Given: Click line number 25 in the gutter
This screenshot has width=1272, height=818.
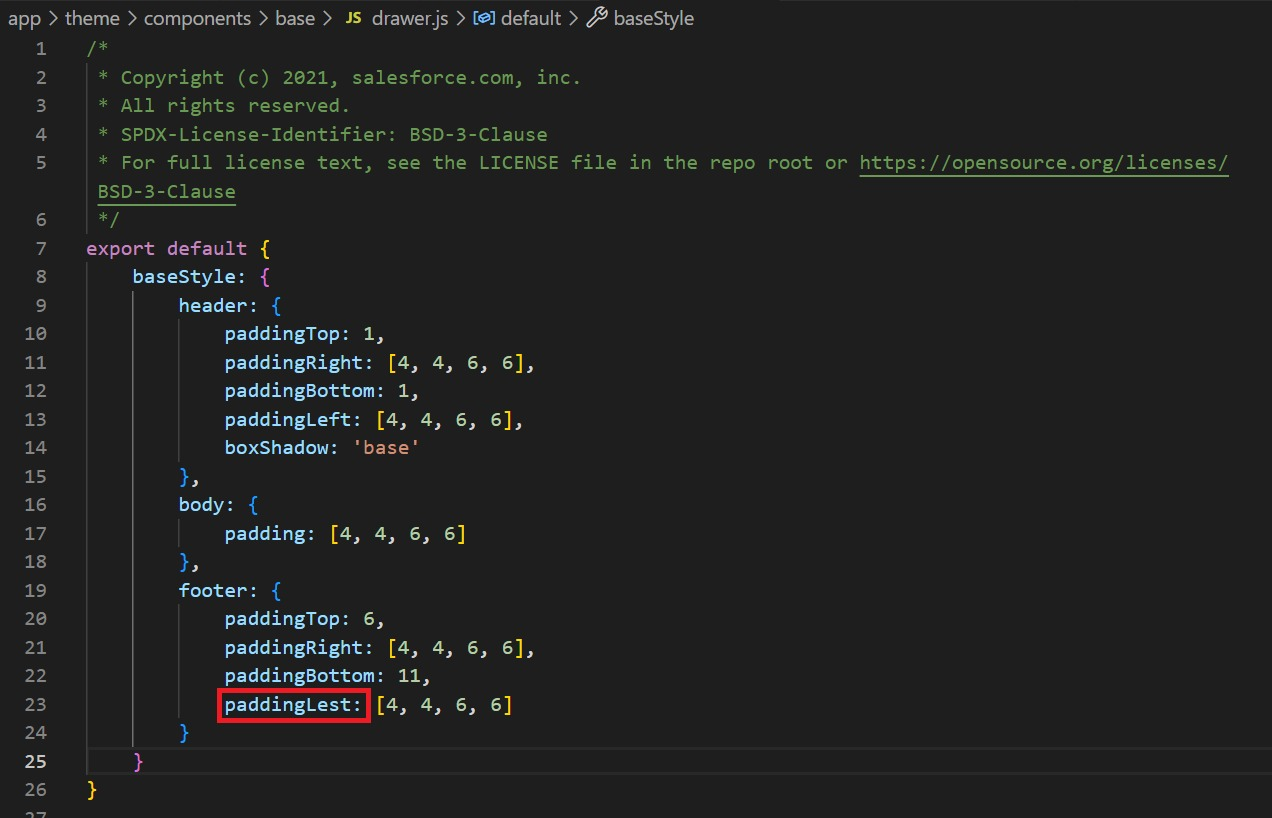Looking at the screenshot, I should [x=35, y=761].
